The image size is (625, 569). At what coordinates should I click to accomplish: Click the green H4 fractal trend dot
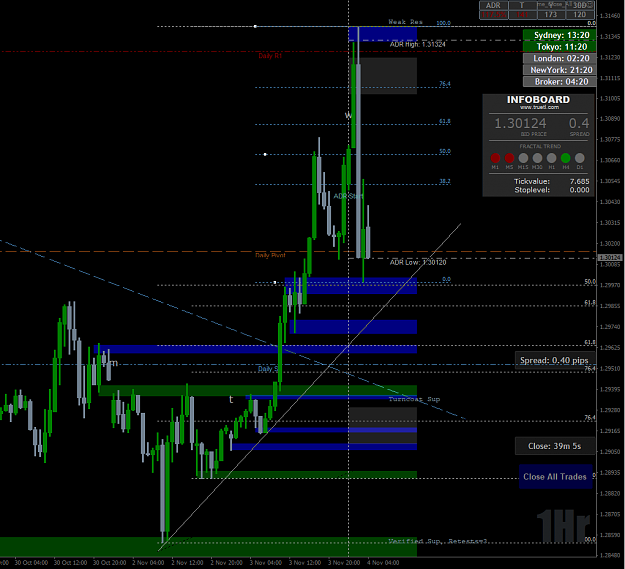tap(565, 158)
